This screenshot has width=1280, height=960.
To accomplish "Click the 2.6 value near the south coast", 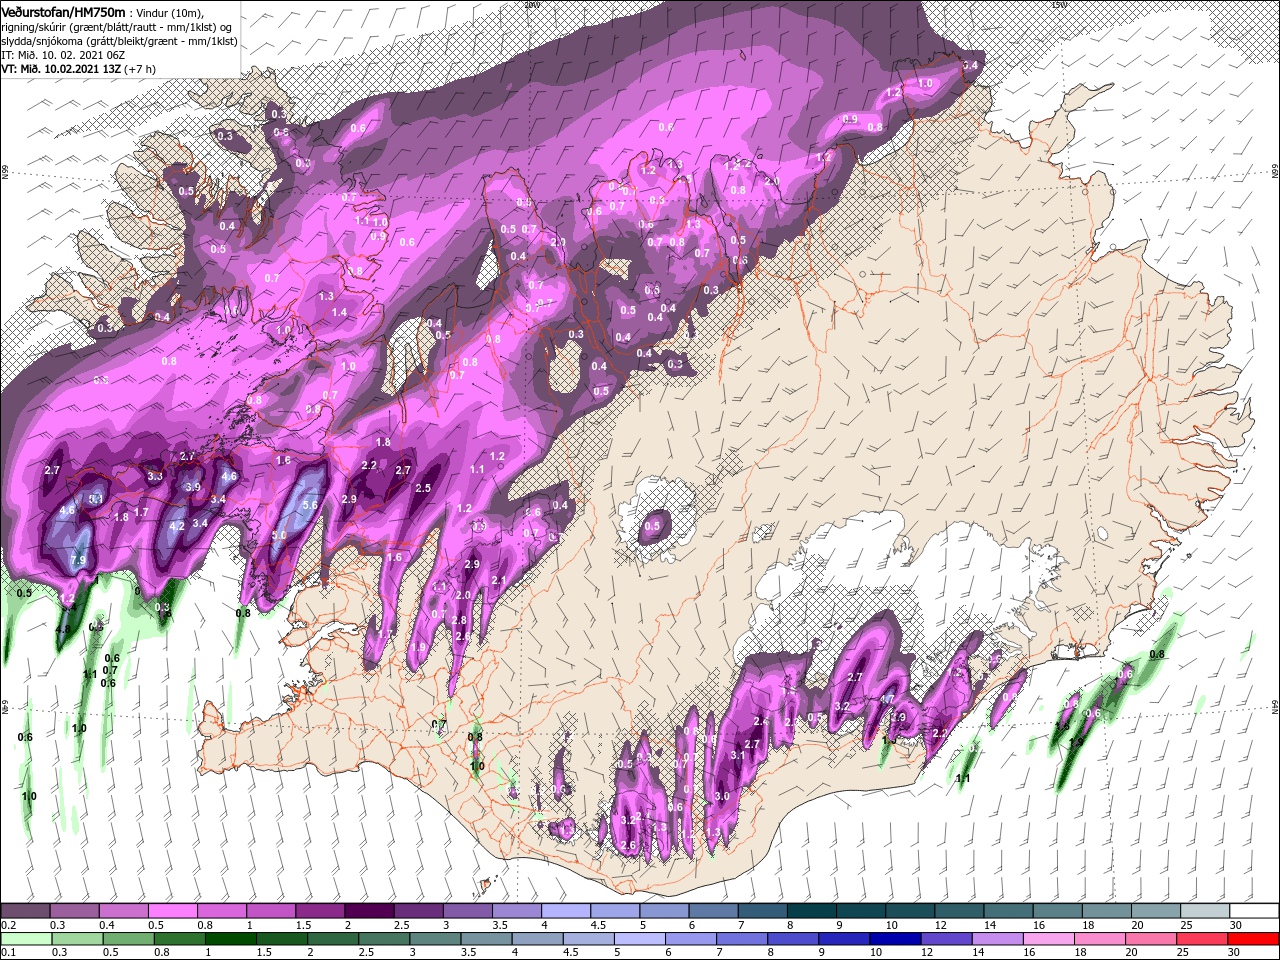I will [629, 845].
